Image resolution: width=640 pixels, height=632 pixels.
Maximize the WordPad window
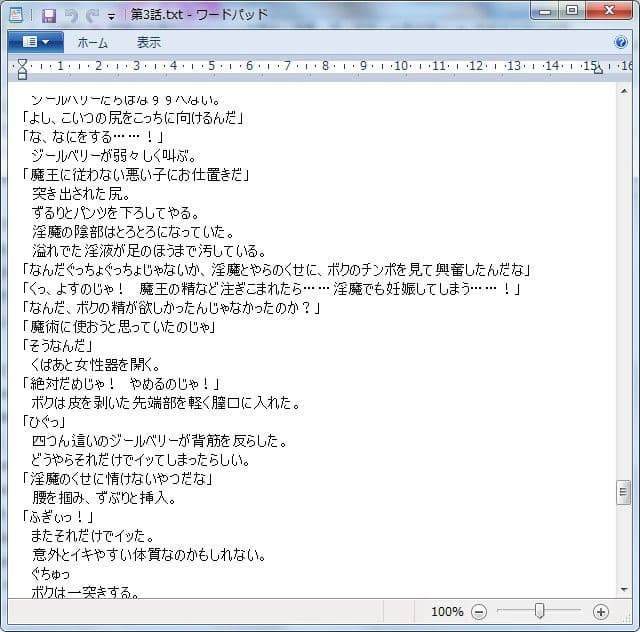click(572, 11)
